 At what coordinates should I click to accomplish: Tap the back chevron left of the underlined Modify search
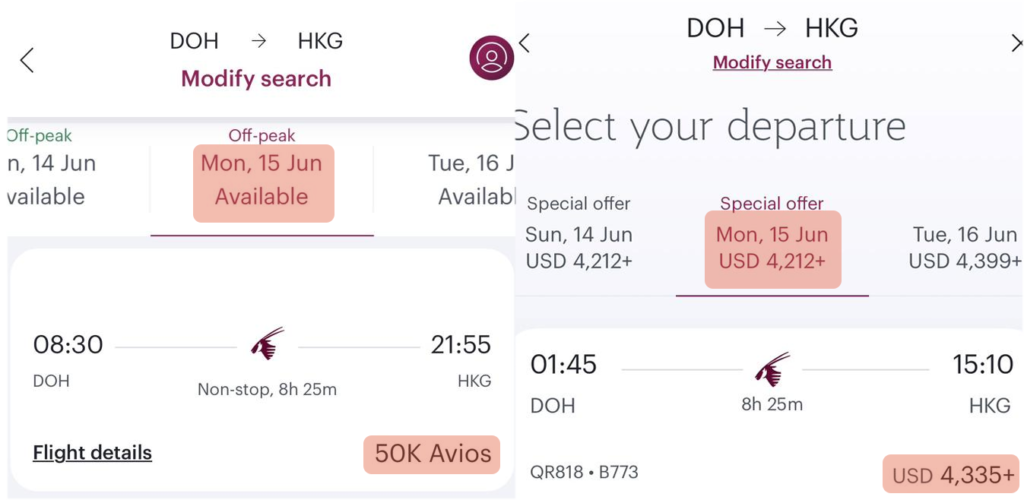[524, 43]
